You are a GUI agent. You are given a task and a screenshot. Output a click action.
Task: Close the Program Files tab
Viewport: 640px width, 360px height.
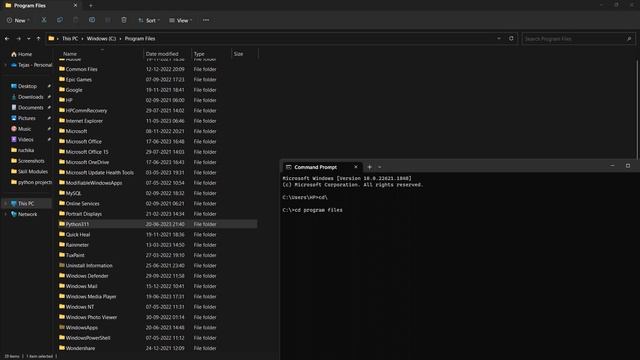pyautogui.click(x=75, y=6)
